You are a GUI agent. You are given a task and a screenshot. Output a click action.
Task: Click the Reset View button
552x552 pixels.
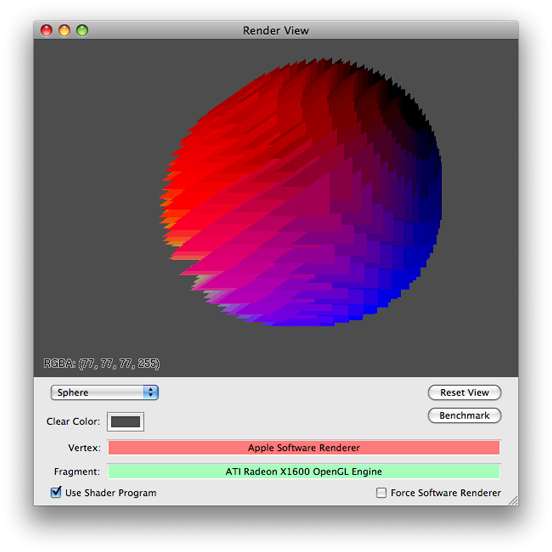point(464,392)
